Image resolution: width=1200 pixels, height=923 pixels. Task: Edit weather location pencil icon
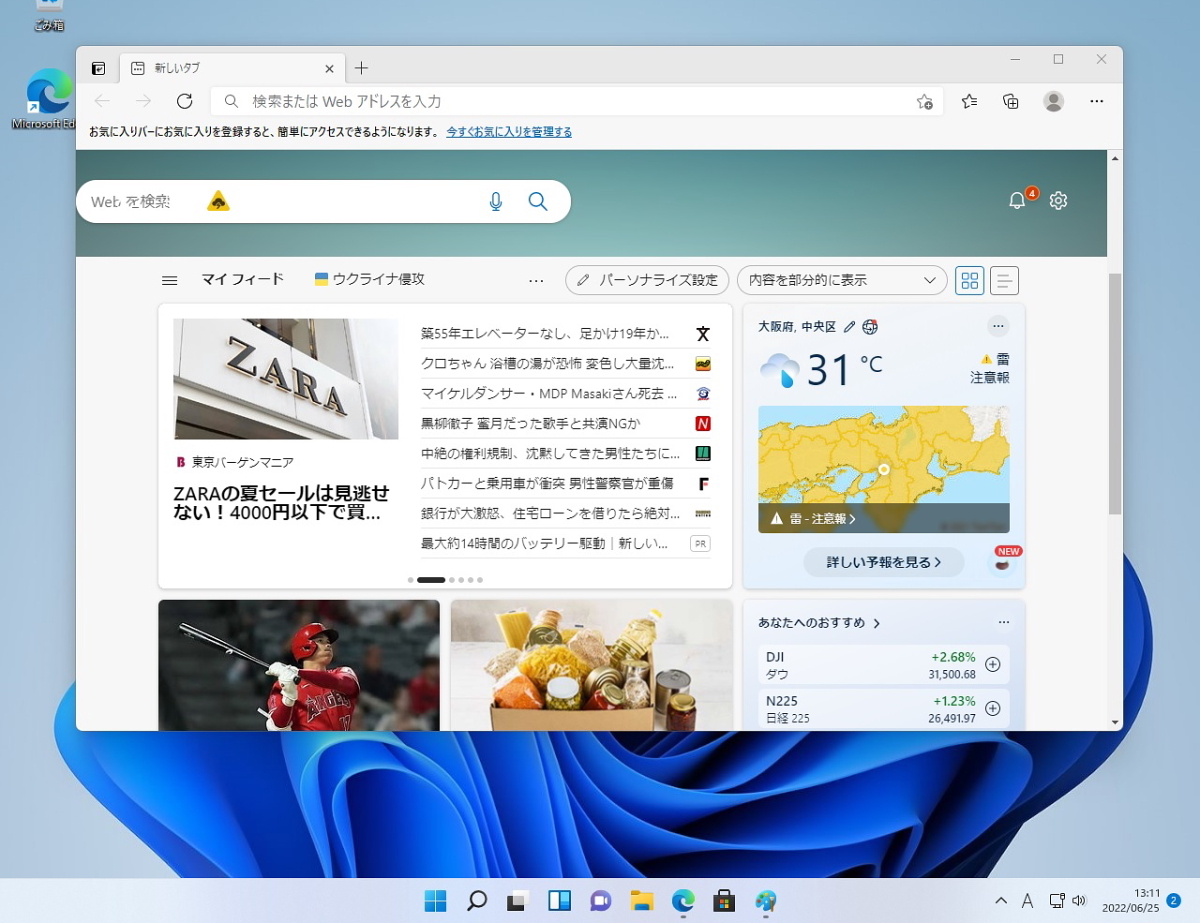tap(849, 327)
